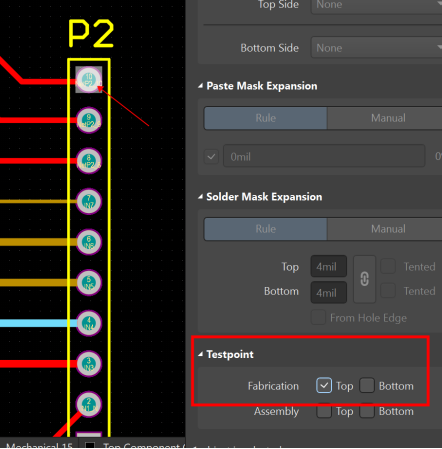Select Rule mode for Solder Mask Expansion
Viewport: 442px width, 449px height.
(x=266, y=229)
